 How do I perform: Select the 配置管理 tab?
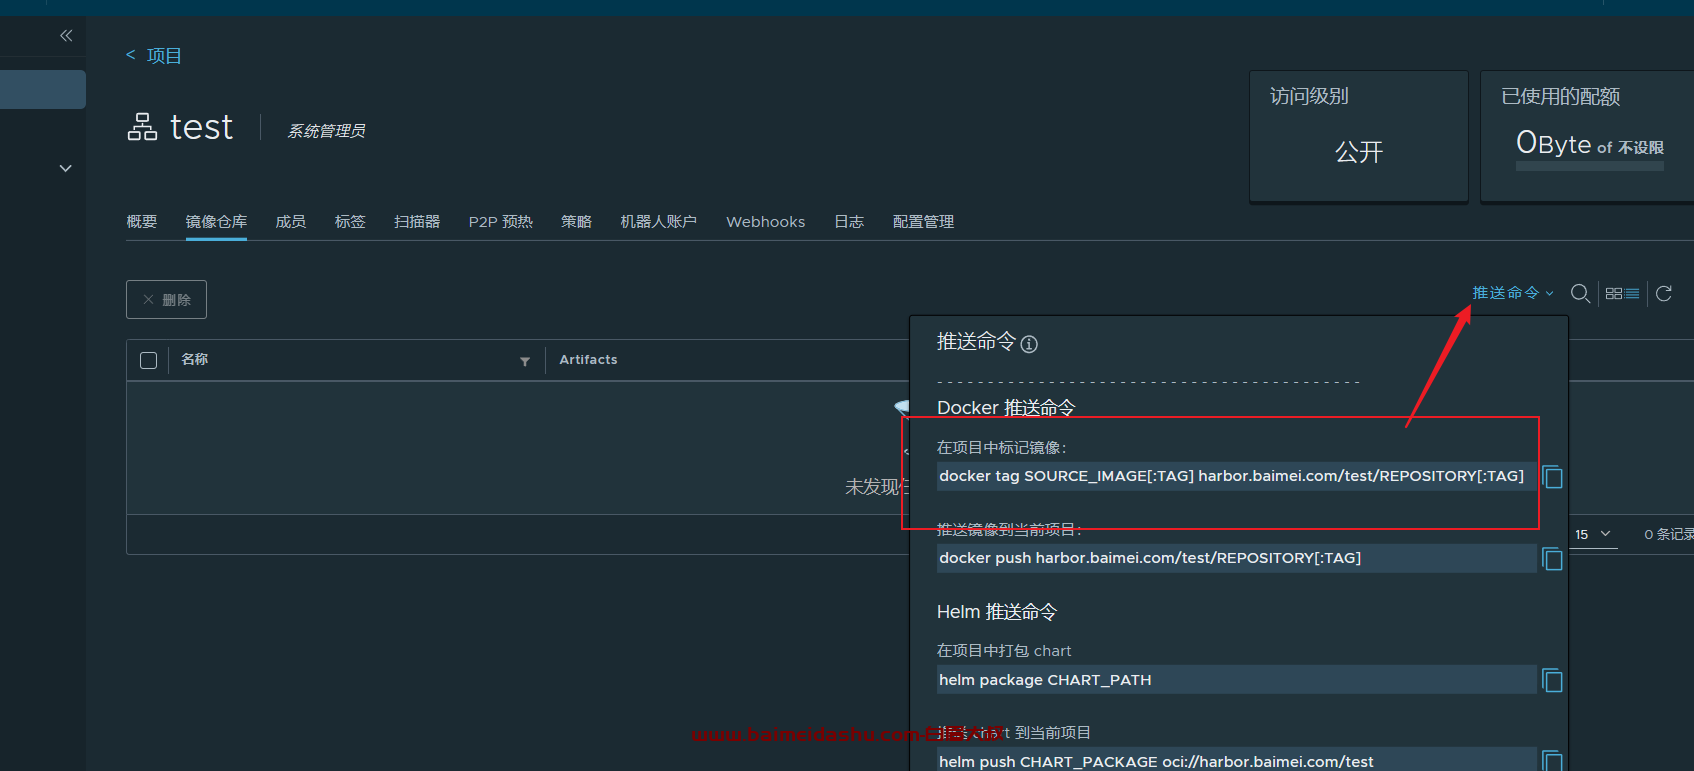(923, 221)
